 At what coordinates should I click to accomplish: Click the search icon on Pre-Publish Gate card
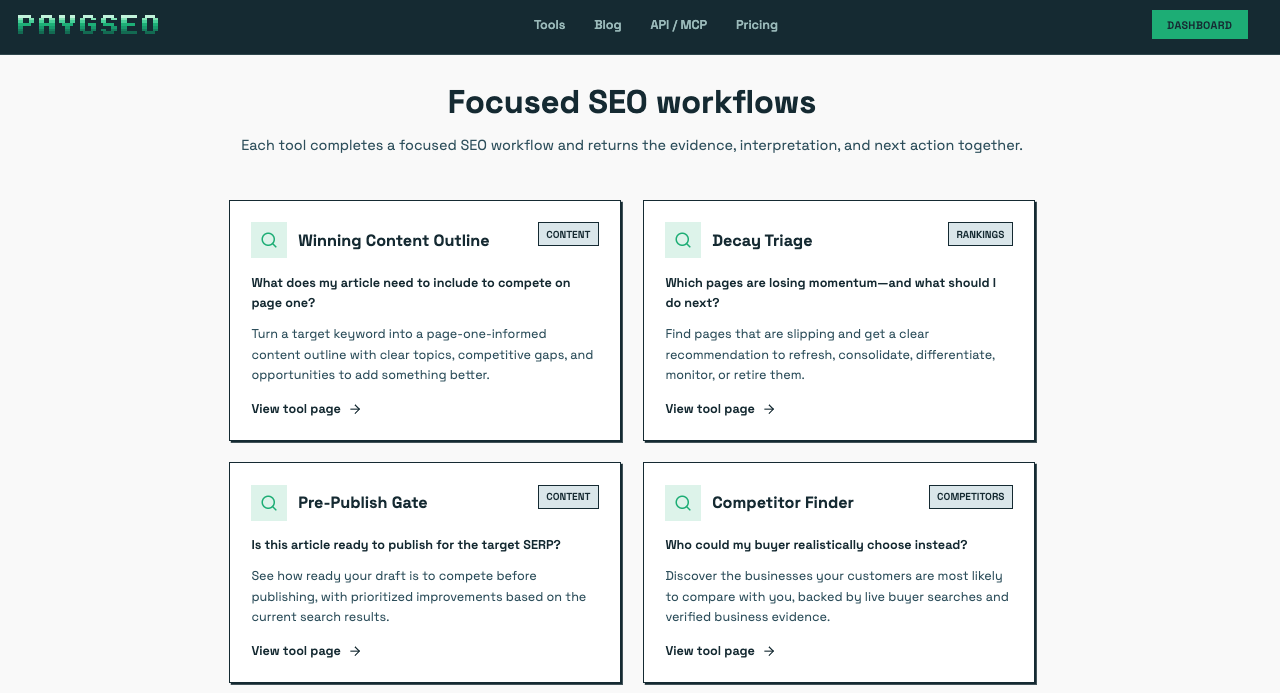coord(269,503)
